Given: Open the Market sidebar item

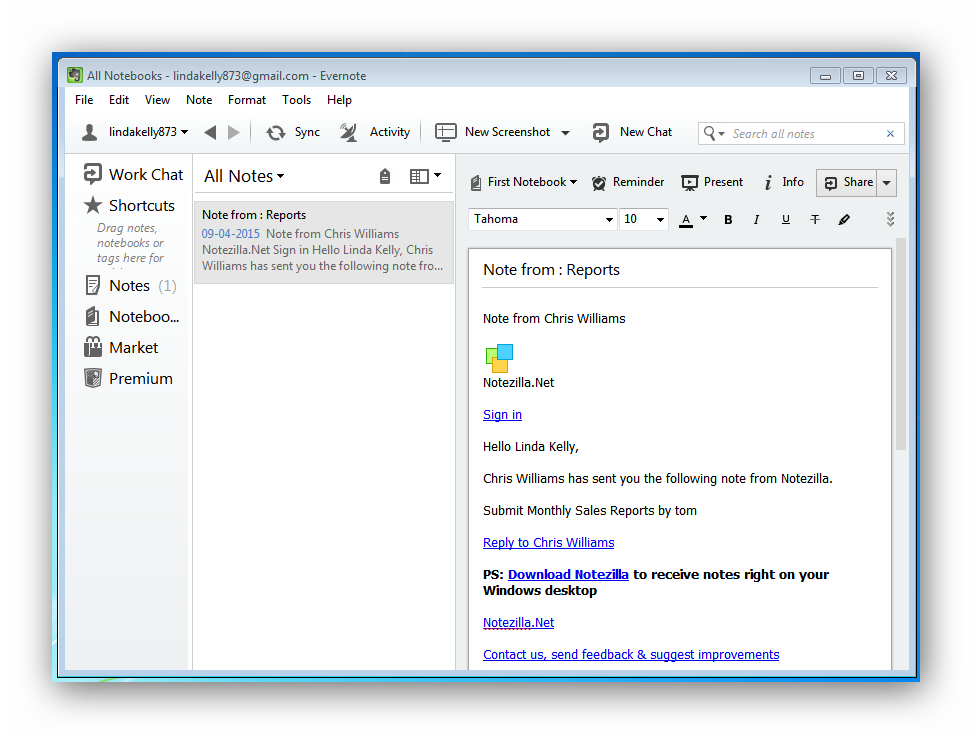Looking at the screenshot, I should point(121,348).
